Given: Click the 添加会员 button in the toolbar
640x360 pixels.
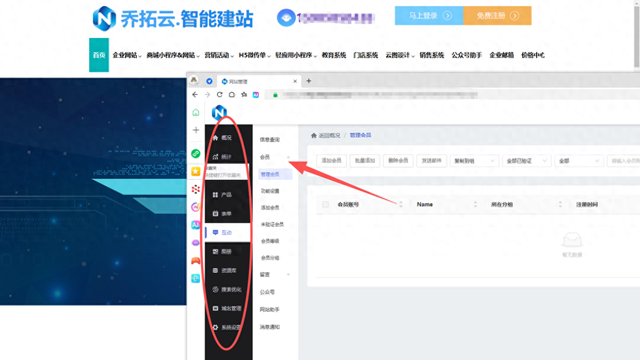Looking at the screenshot, I should (x=331, y=161).
